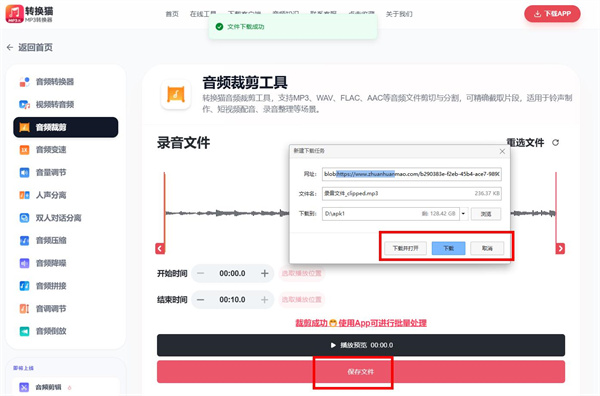Click 选取播放位置 beside 结束时间
Image resolution: width=600 pixels, height=396 pixels.
(302, 299)
